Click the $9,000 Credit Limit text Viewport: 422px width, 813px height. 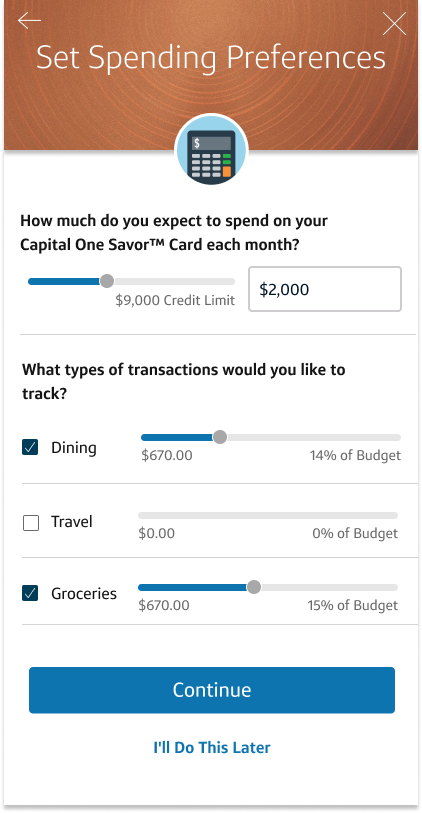coord(175,300)
